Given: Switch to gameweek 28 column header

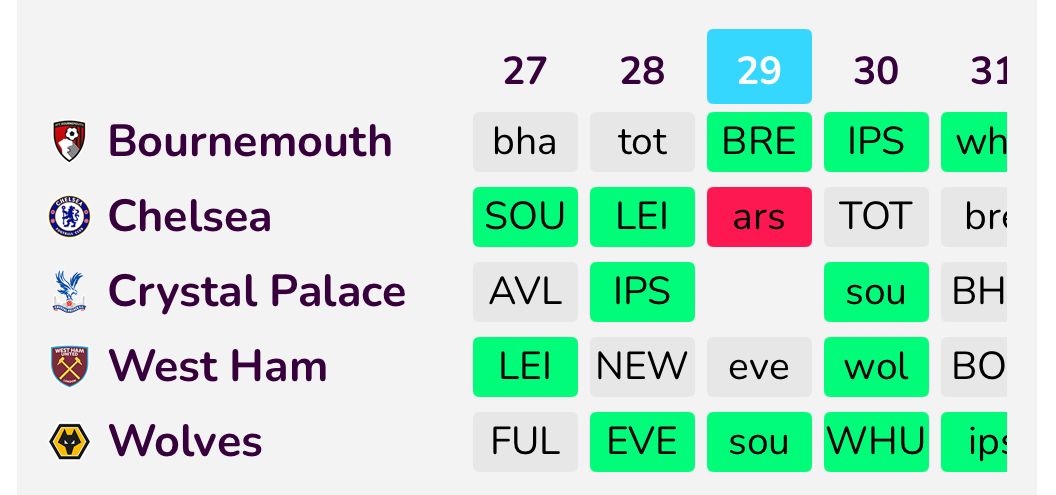Looking at the screenshot, I should (642, 70).
